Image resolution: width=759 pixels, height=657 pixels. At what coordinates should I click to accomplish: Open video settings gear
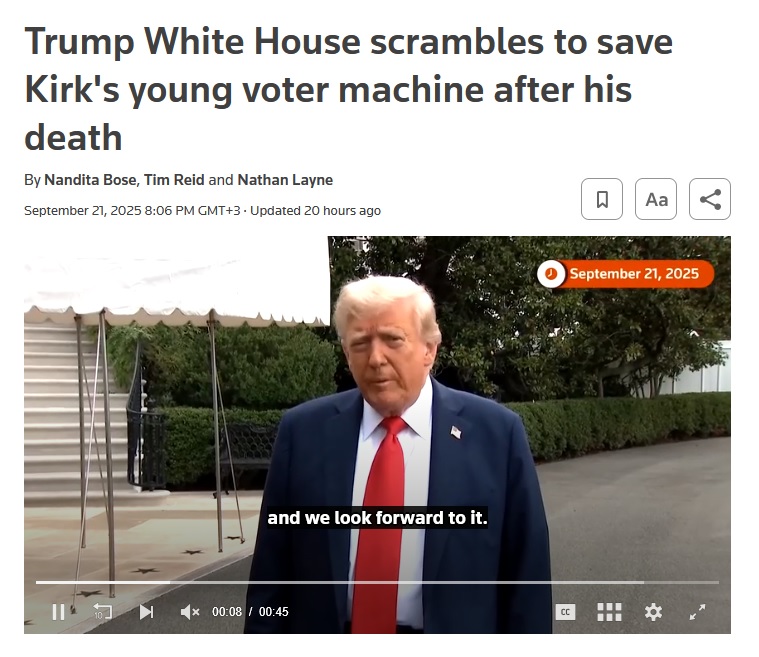click(653, 612)
